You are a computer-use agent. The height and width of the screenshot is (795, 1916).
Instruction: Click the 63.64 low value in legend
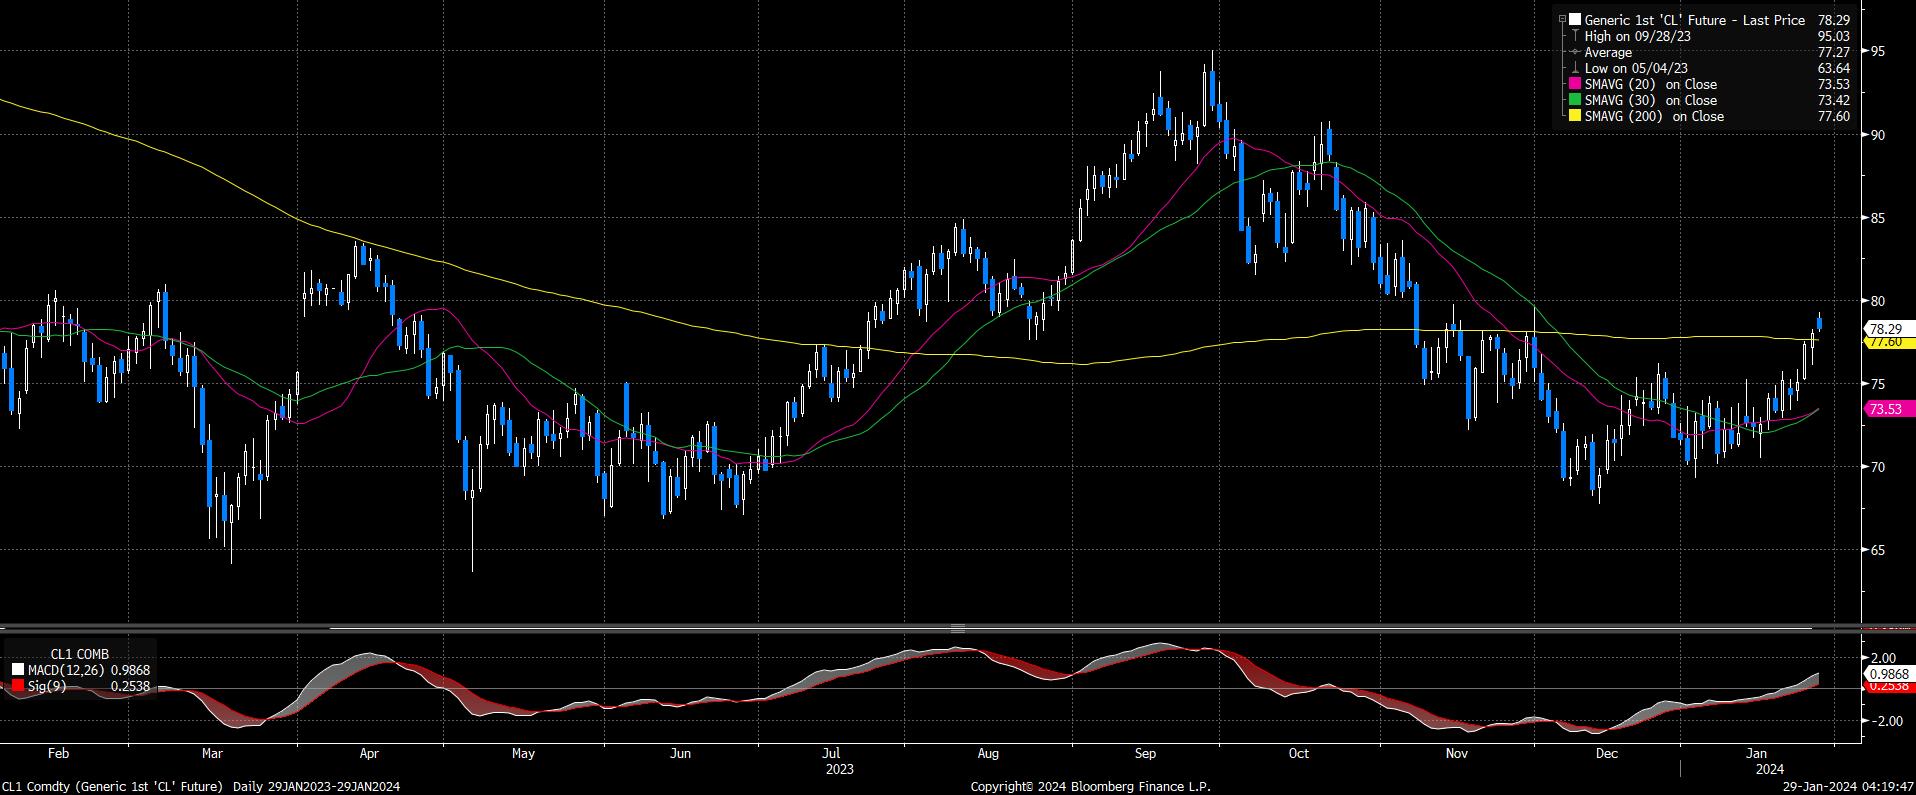[x=1834, y=68]
